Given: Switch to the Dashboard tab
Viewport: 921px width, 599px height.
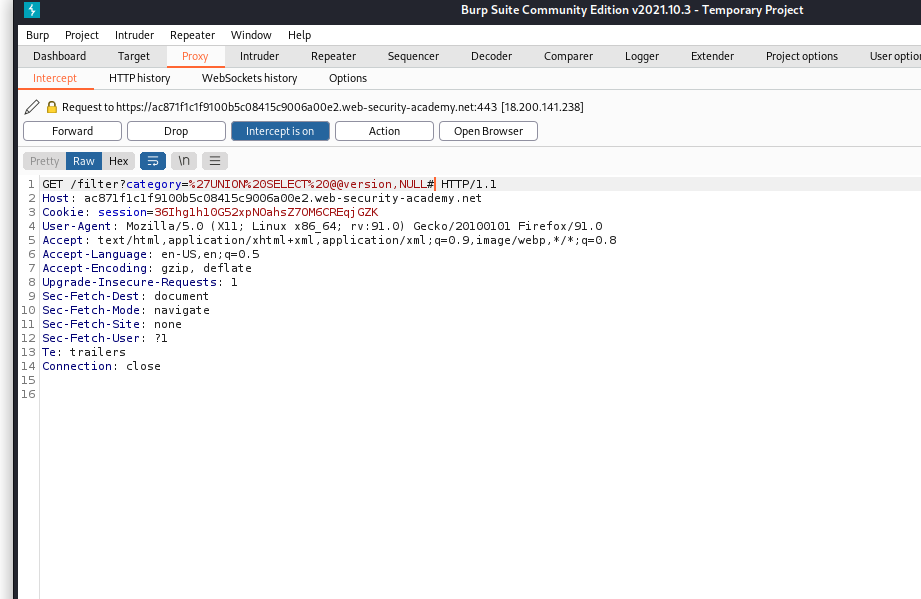Looking at the screenshot, I should tap(59, 56).
